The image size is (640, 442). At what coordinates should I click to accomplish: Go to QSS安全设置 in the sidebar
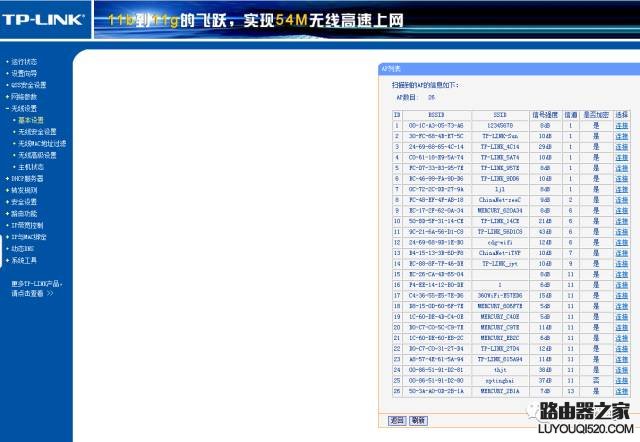[29, 85]
